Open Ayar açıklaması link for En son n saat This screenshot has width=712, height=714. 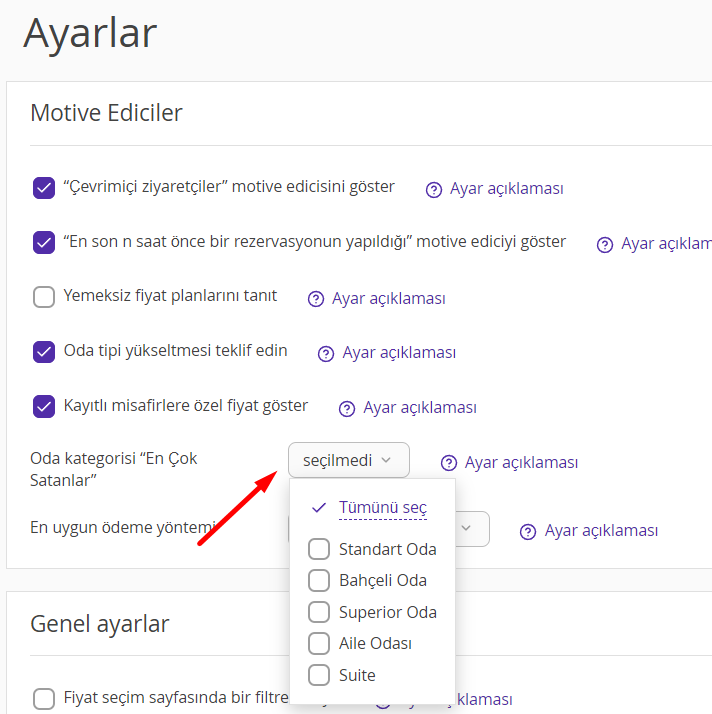666,244
